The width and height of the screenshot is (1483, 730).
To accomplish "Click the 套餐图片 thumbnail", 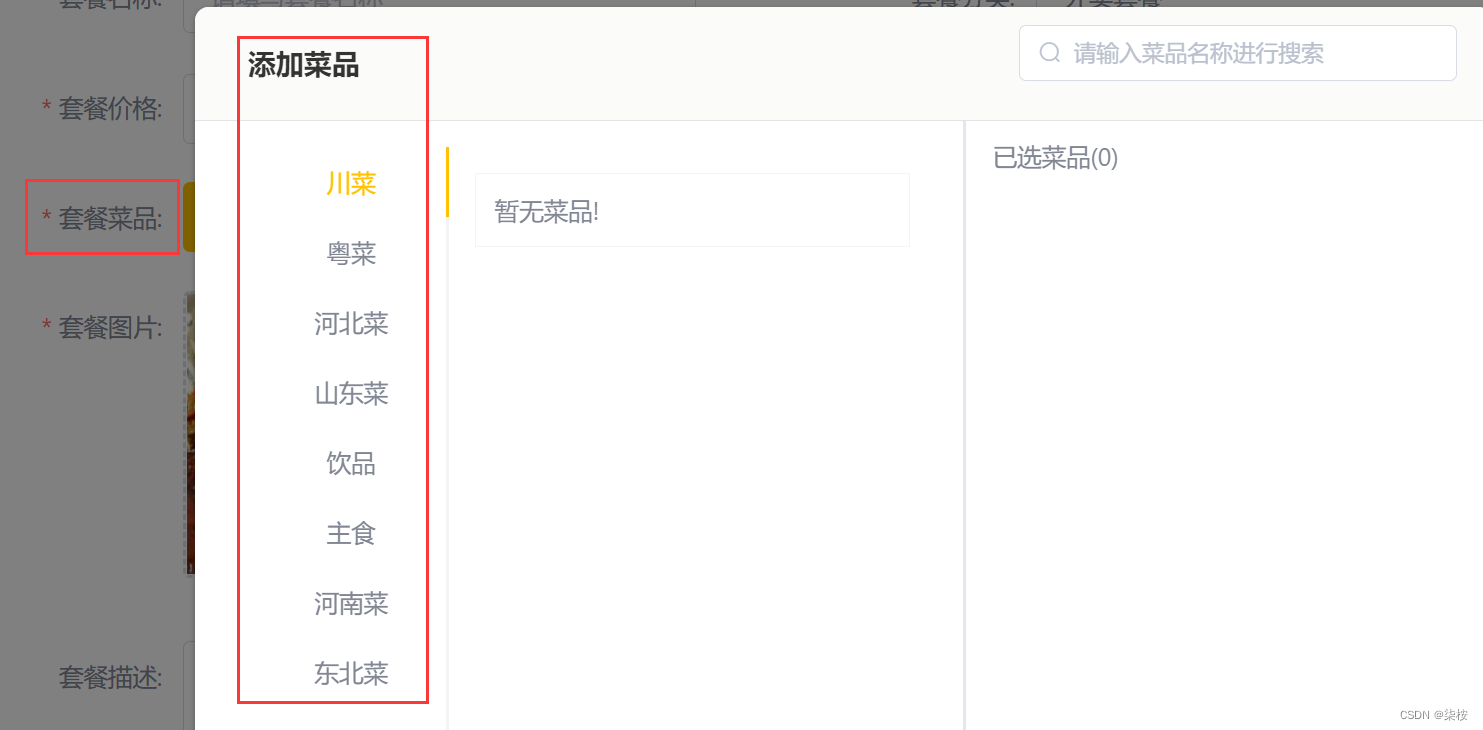I will coord(190,434).
